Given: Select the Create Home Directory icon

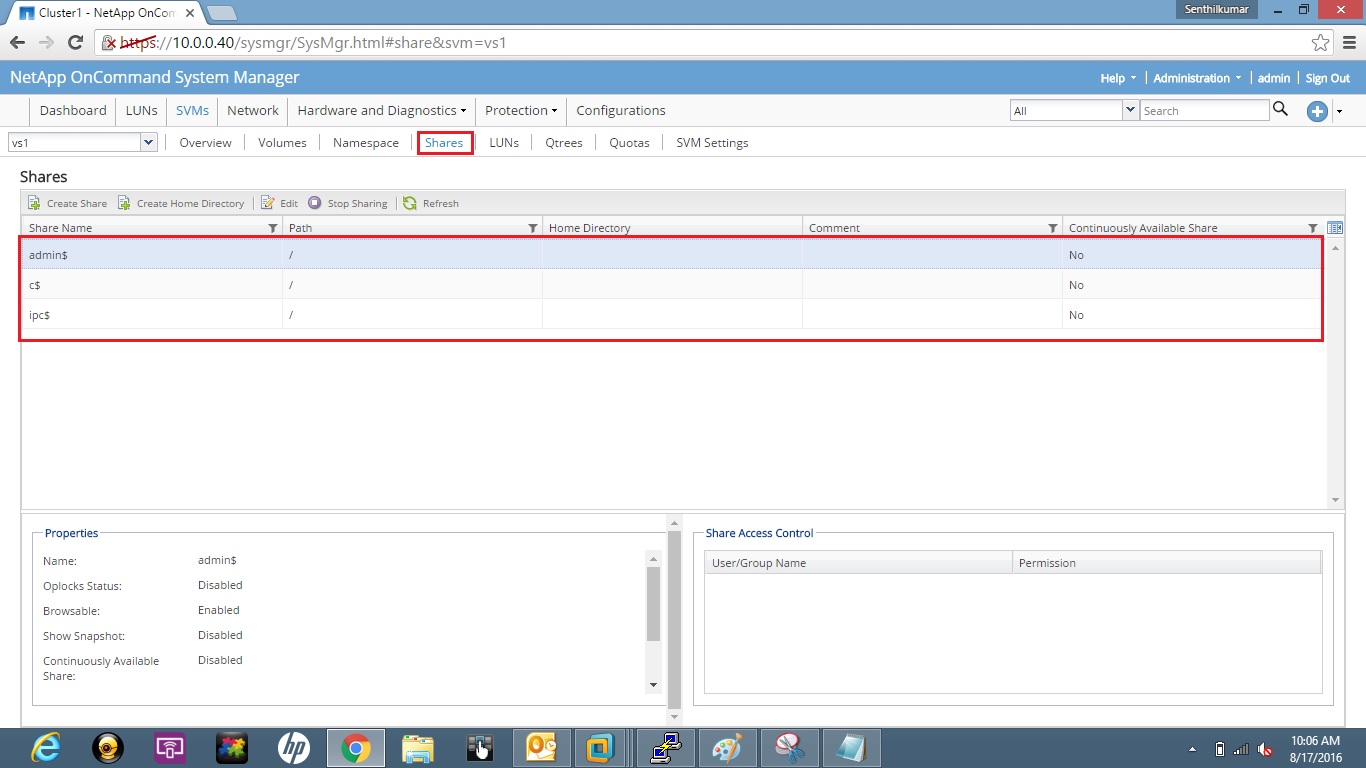Looking at the screenshot, I should point(181,203).
